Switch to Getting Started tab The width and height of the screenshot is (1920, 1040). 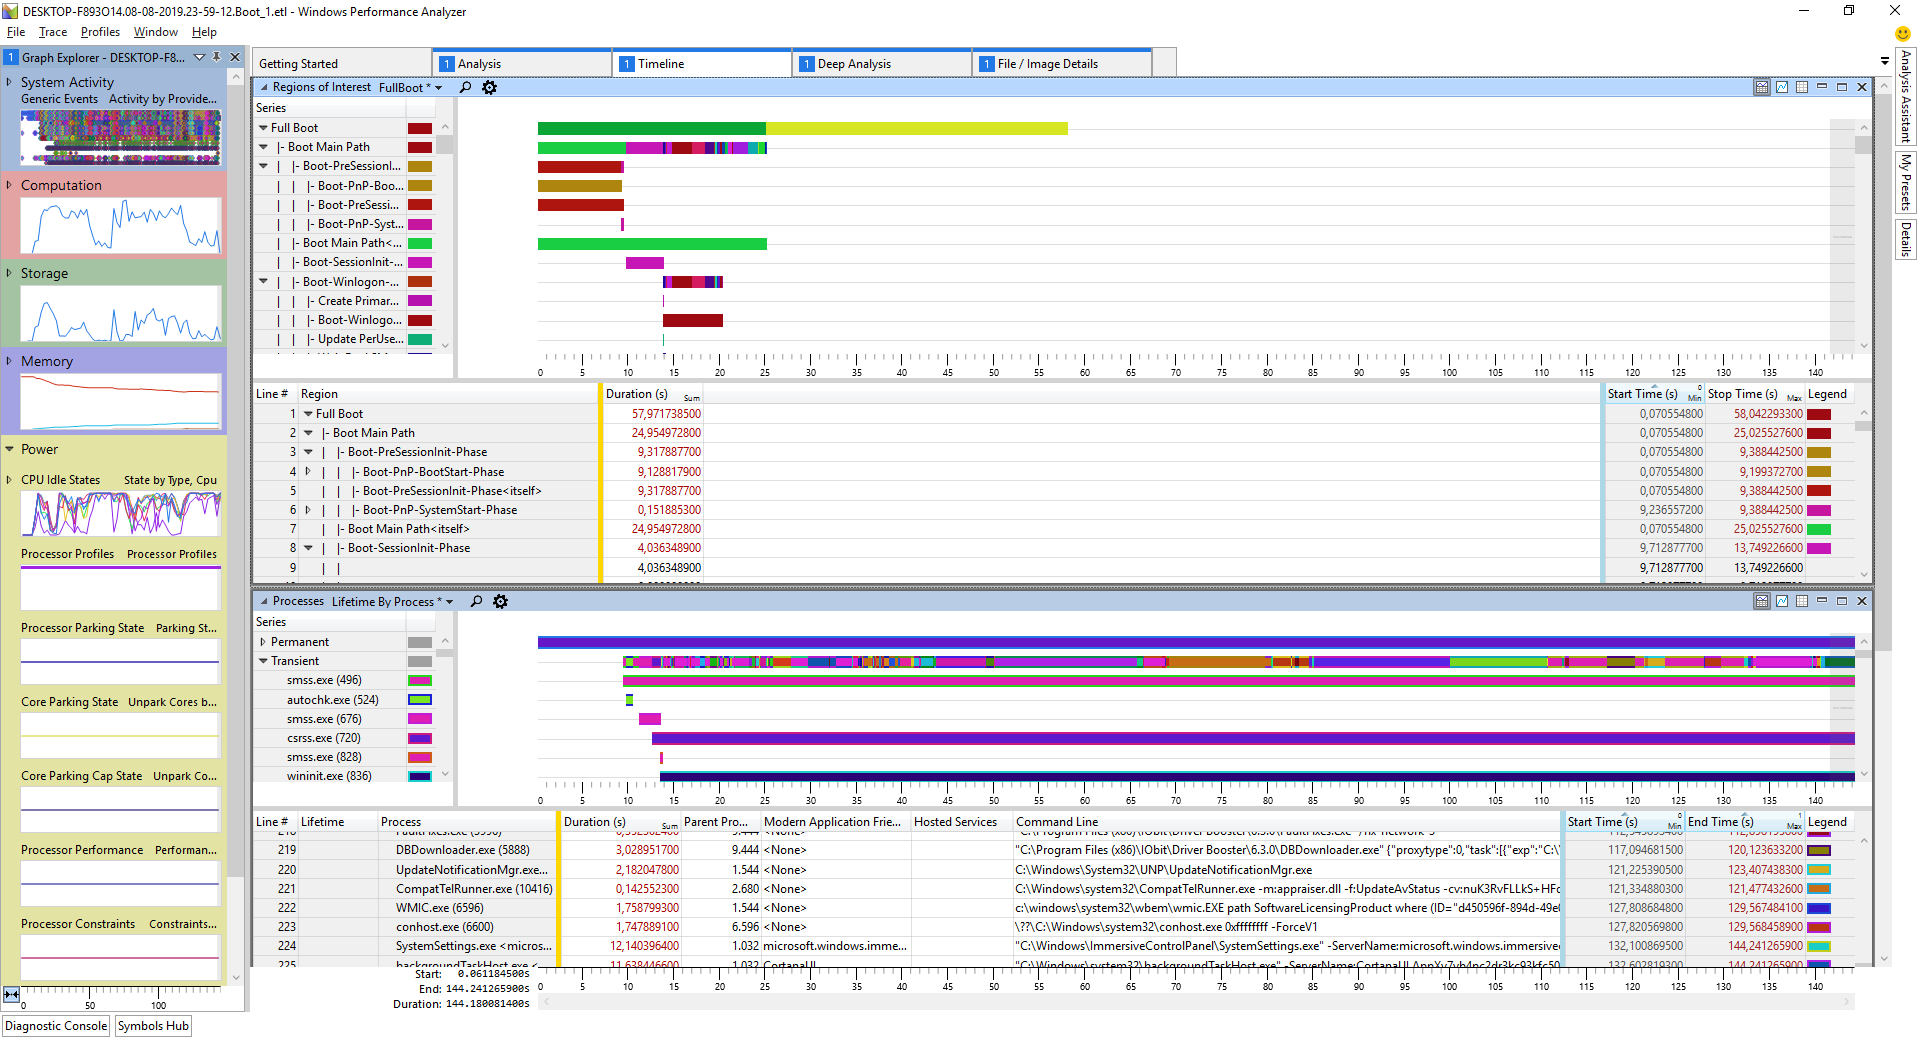(x=341, y=63)
